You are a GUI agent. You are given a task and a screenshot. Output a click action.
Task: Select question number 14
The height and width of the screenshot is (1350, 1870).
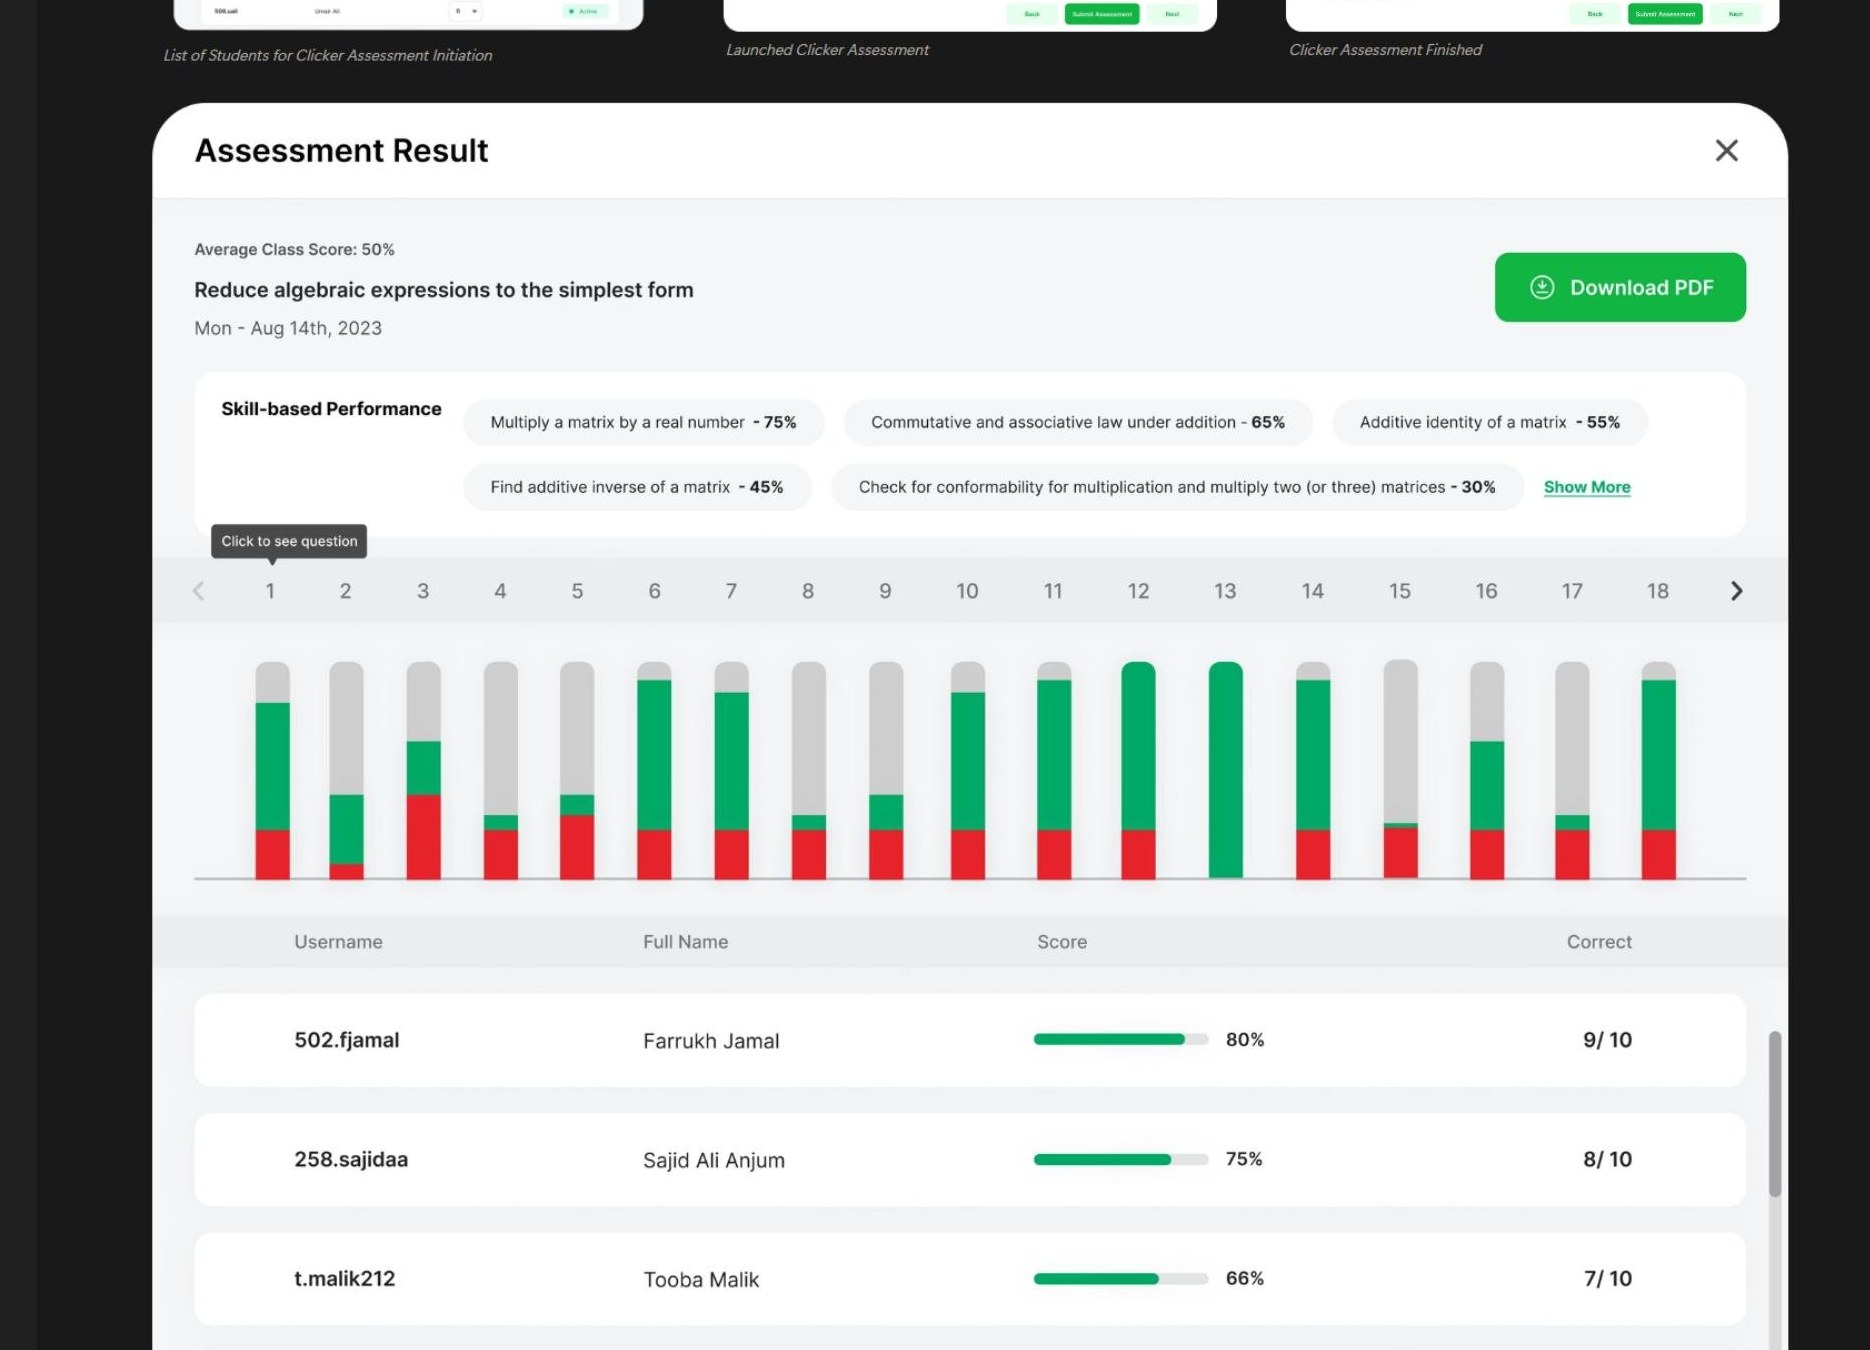1313,591
